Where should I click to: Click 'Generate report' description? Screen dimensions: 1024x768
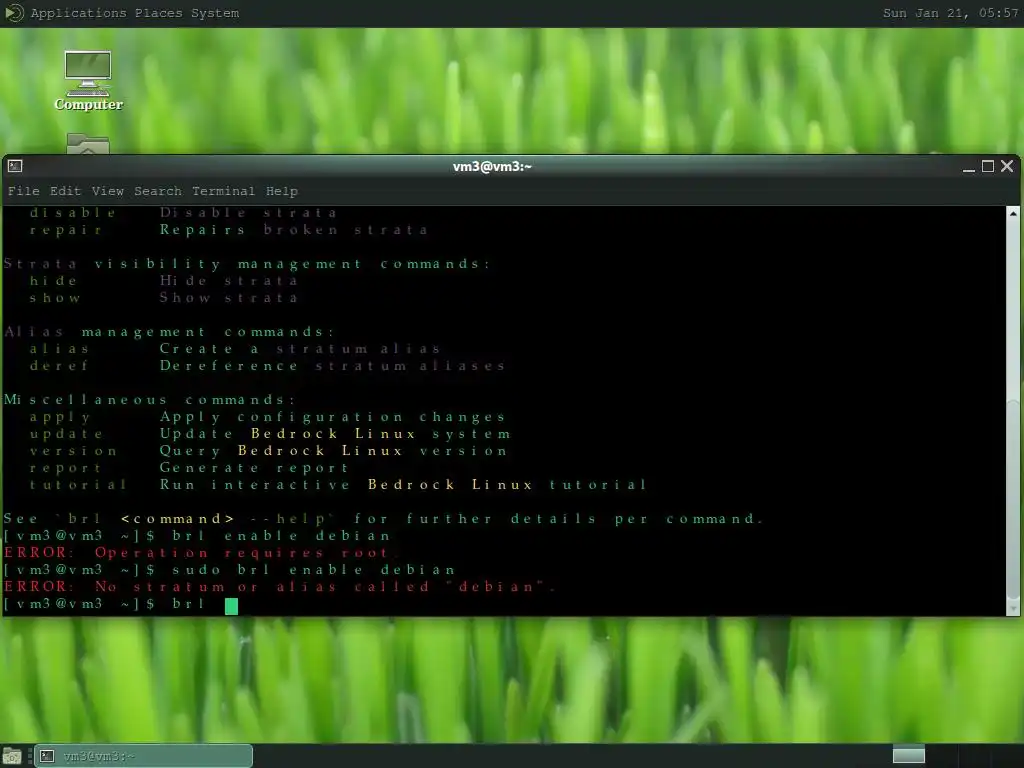pyautogui.click(x=254, y=468)
